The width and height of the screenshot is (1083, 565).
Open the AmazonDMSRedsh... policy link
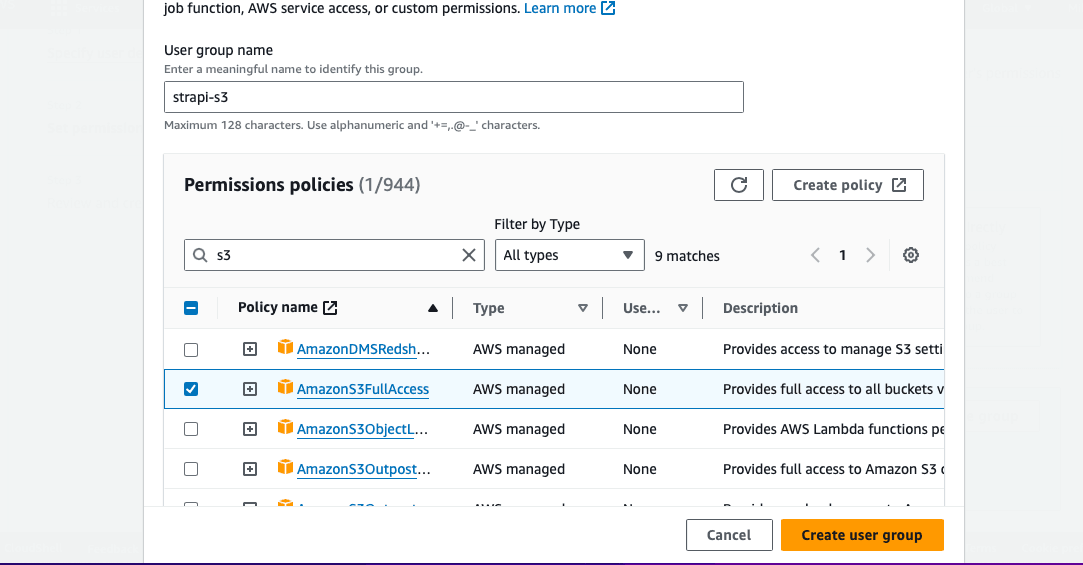363,349
